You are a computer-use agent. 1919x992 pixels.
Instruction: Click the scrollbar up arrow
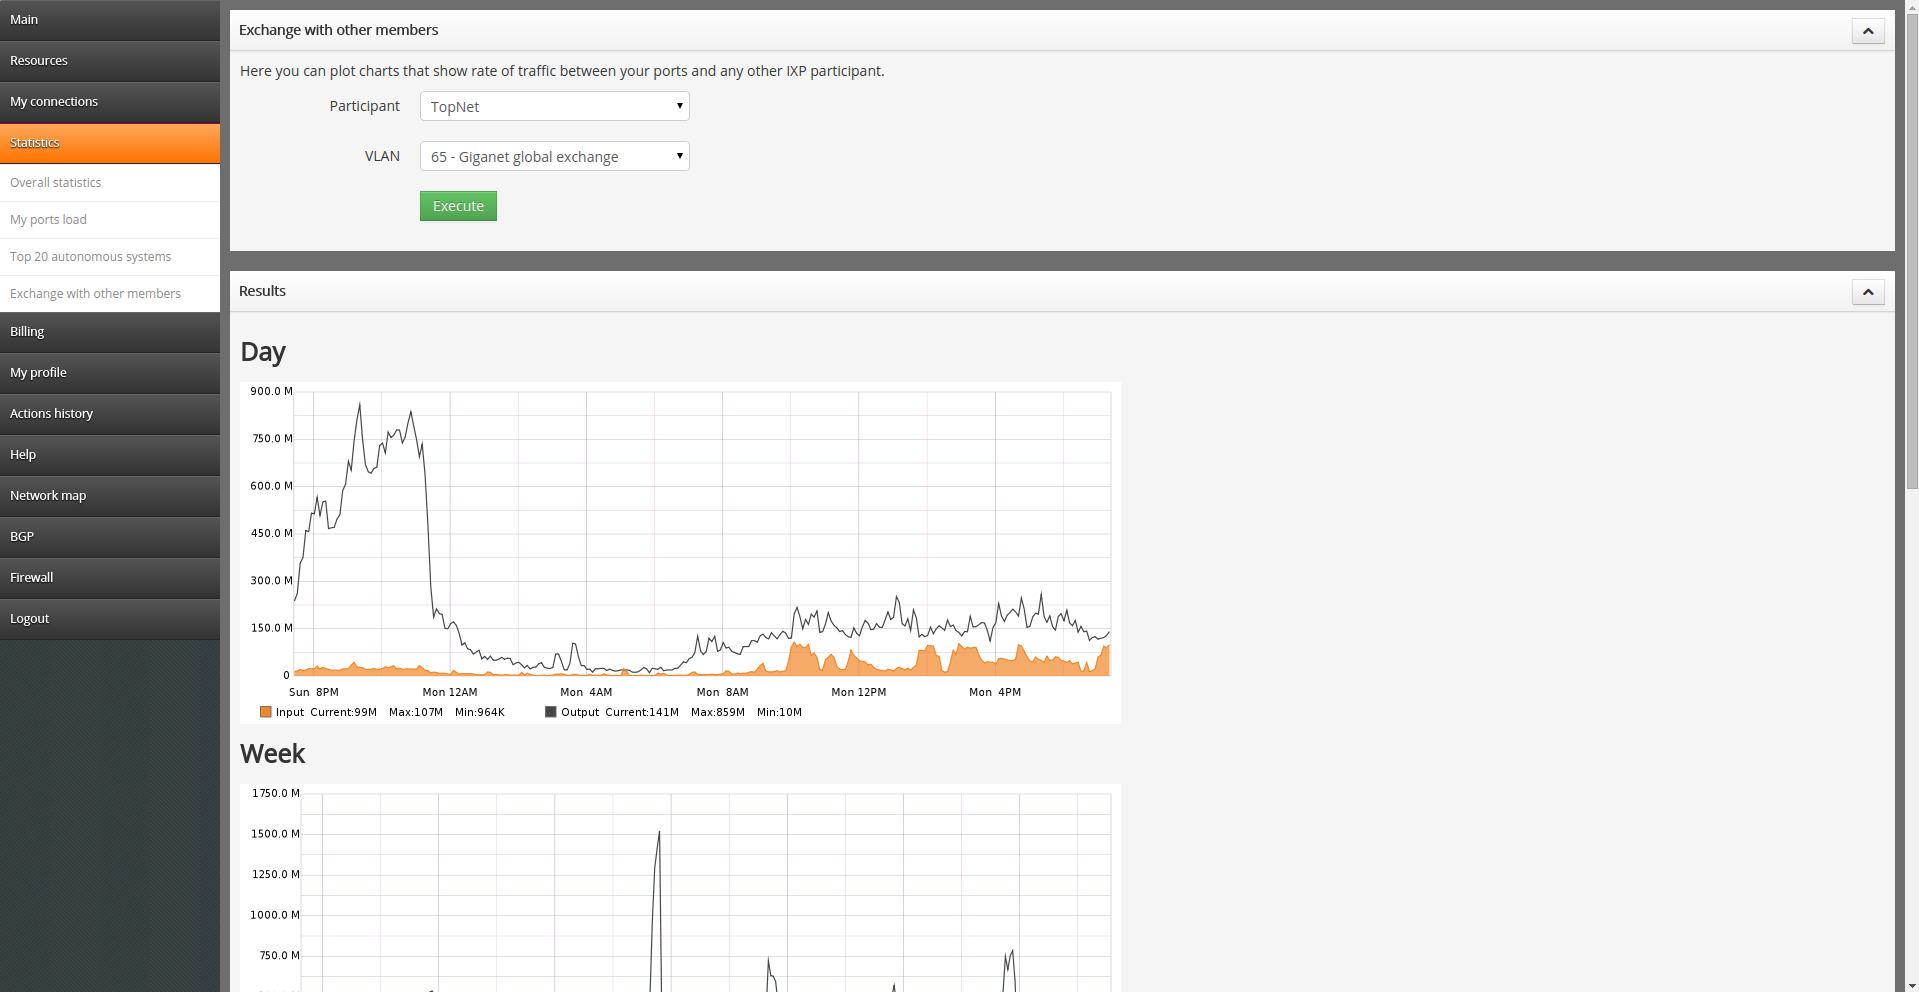(x=1911, y=7)
